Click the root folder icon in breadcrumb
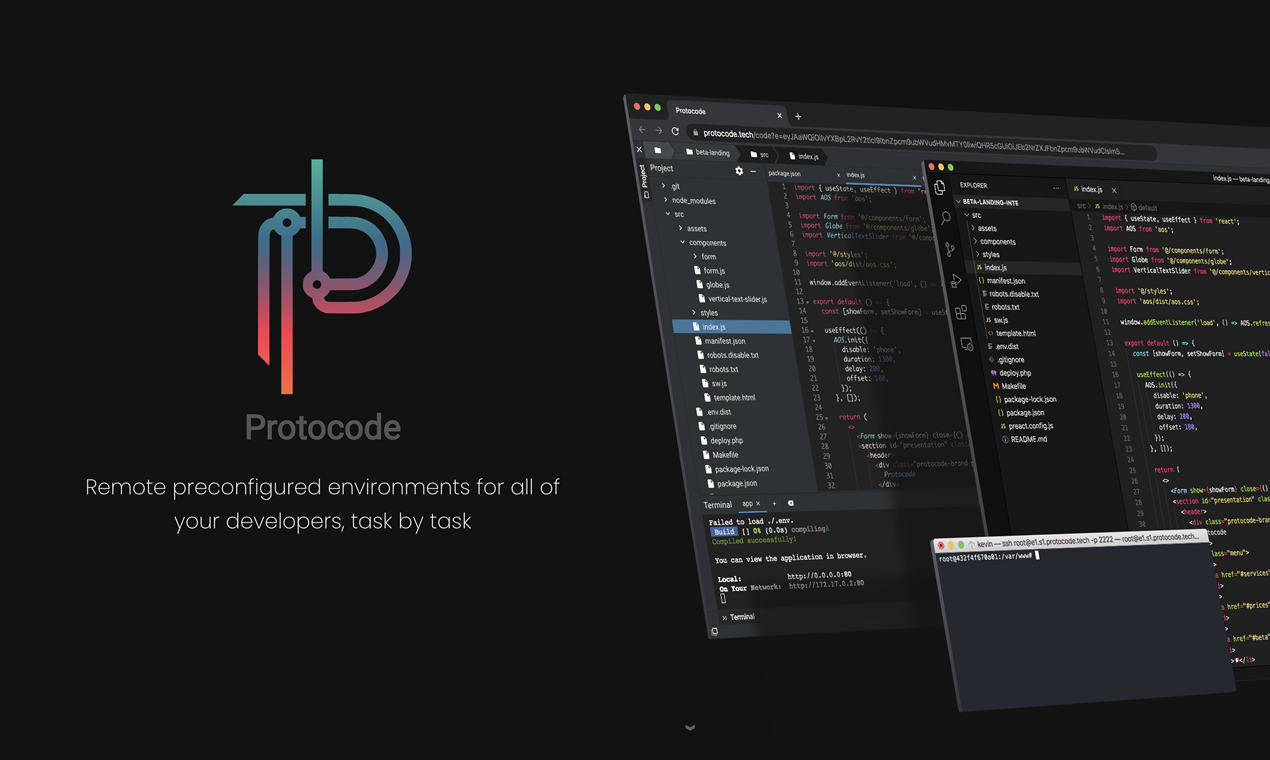 pos(658,150)
